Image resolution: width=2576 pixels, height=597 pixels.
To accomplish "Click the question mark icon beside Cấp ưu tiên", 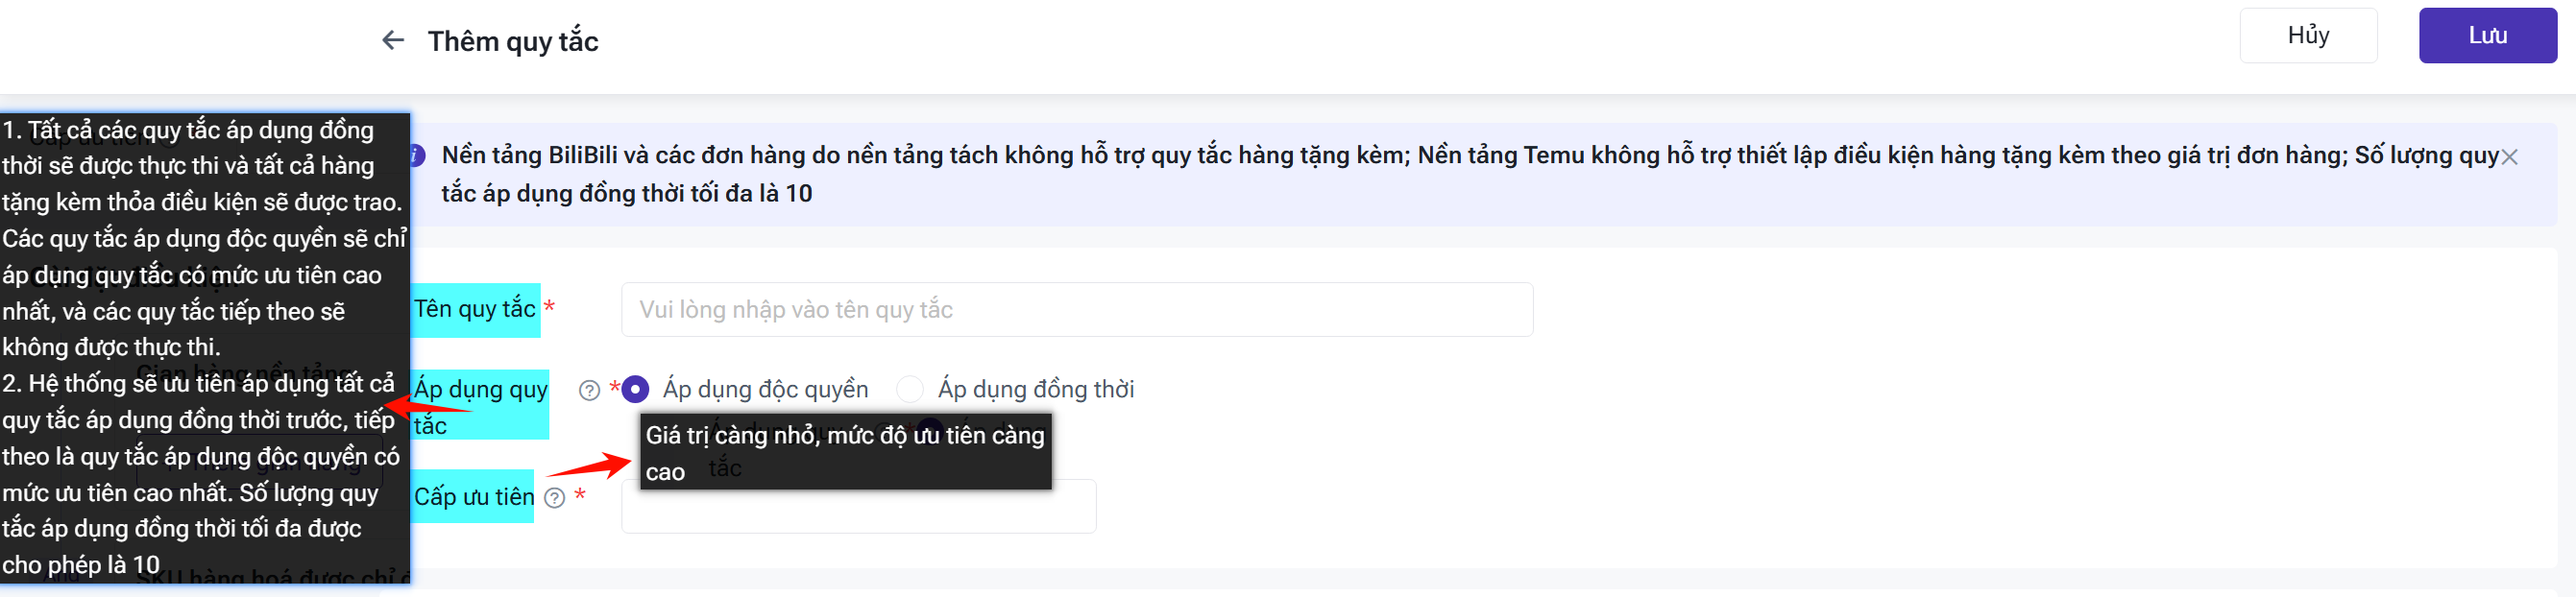I will tap(555, 498).
